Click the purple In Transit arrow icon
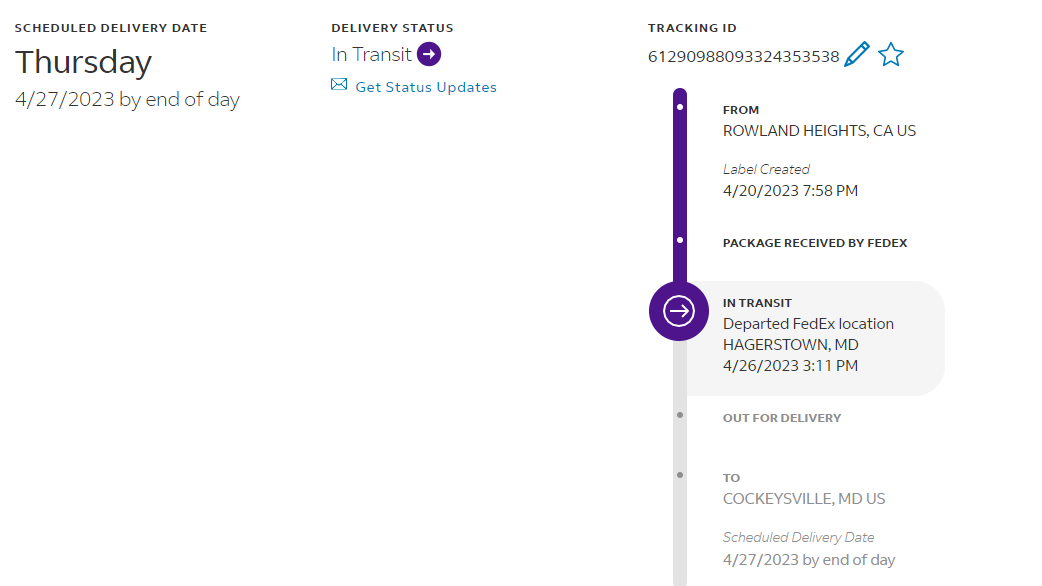This screenshot has width=1042, height=586. (x=429, y=54)
